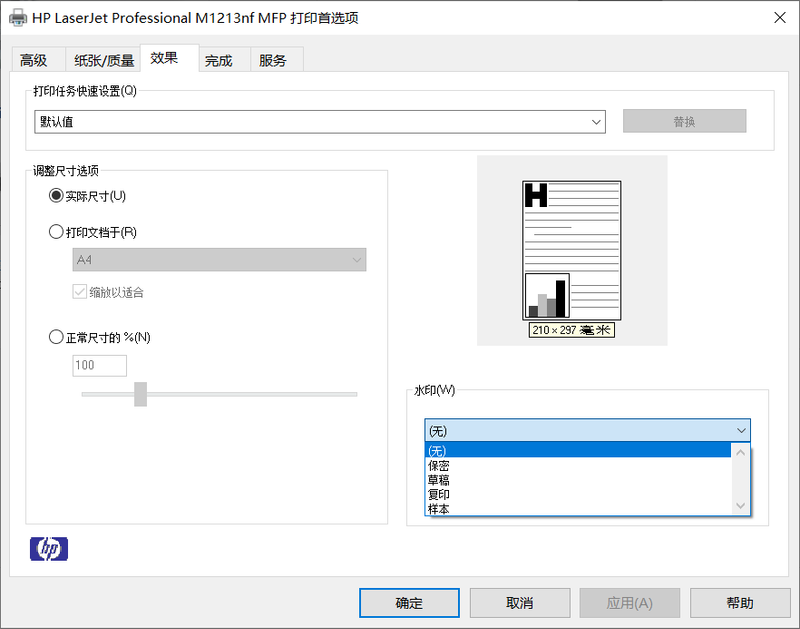Choose 保密 from the watermark list

[439, 465]
